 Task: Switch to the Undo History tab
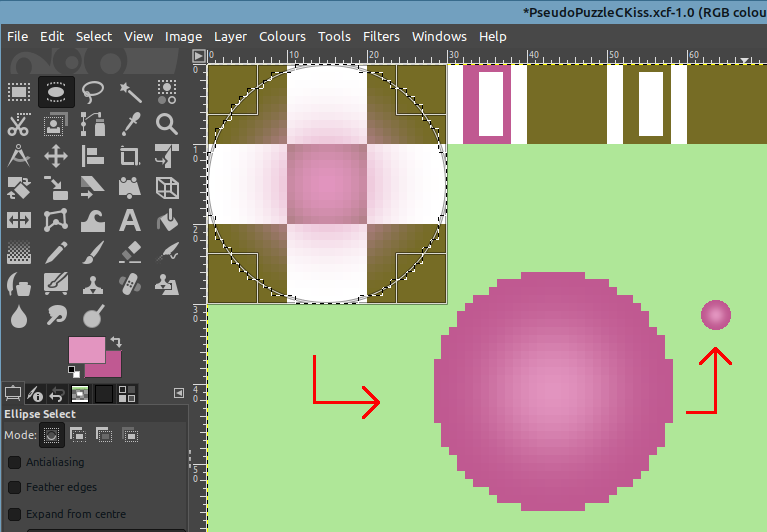coord(57,394)
